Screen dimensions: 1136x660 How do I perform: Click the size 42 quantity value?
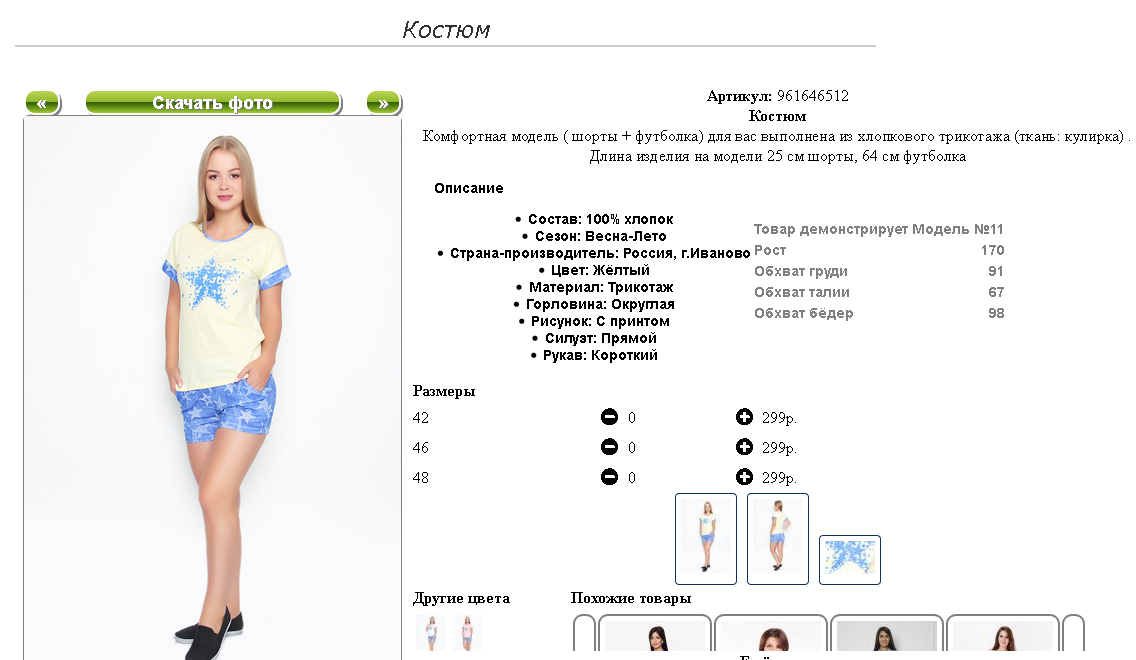(x=632, y=418)
